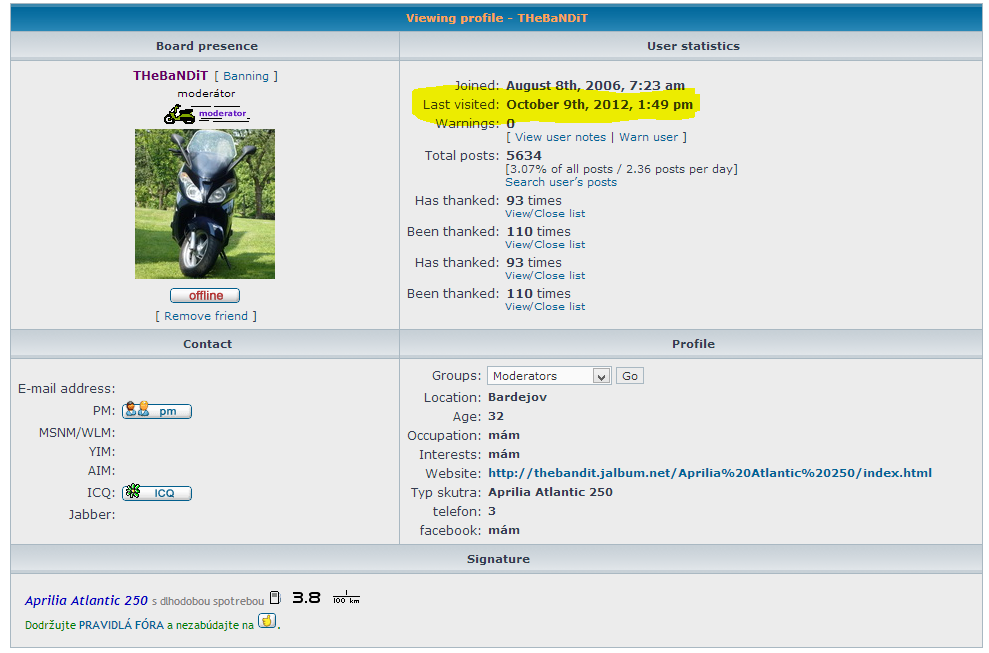Click the ICQ contact button
989x653 pixels.
(157, 493)
